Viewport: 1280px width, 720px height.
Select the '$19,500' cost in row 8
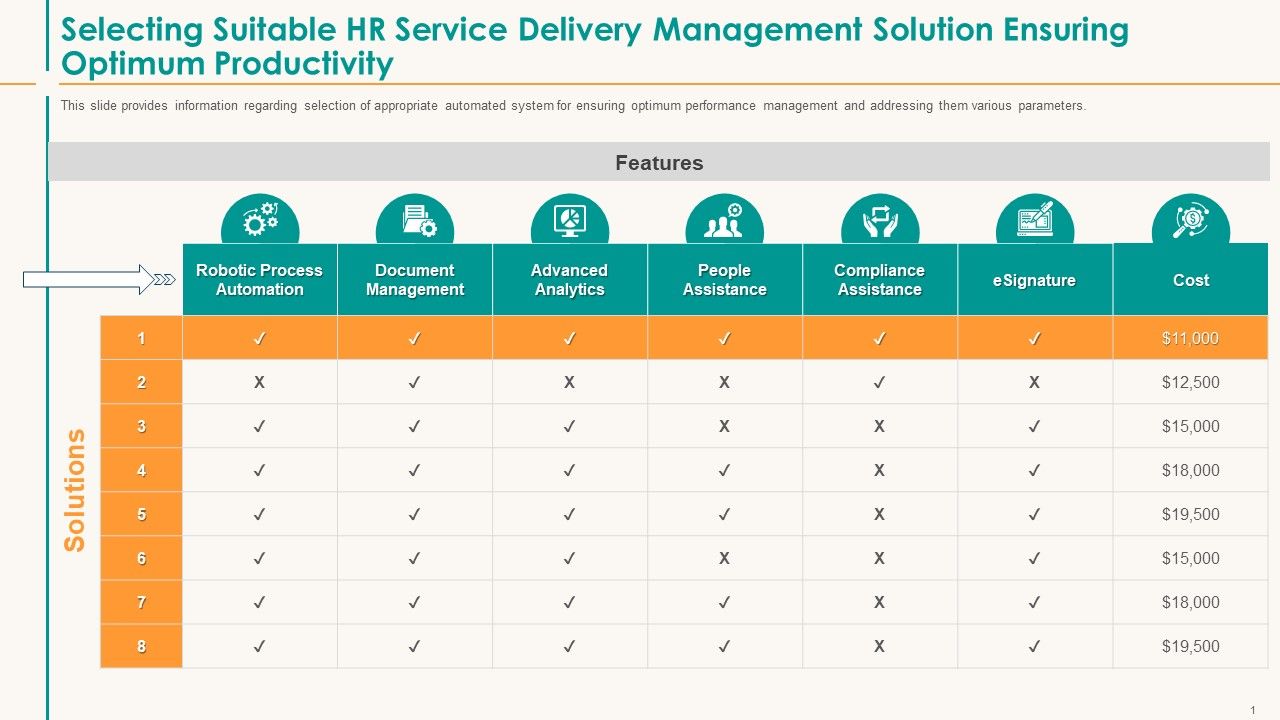(1190, 646)
